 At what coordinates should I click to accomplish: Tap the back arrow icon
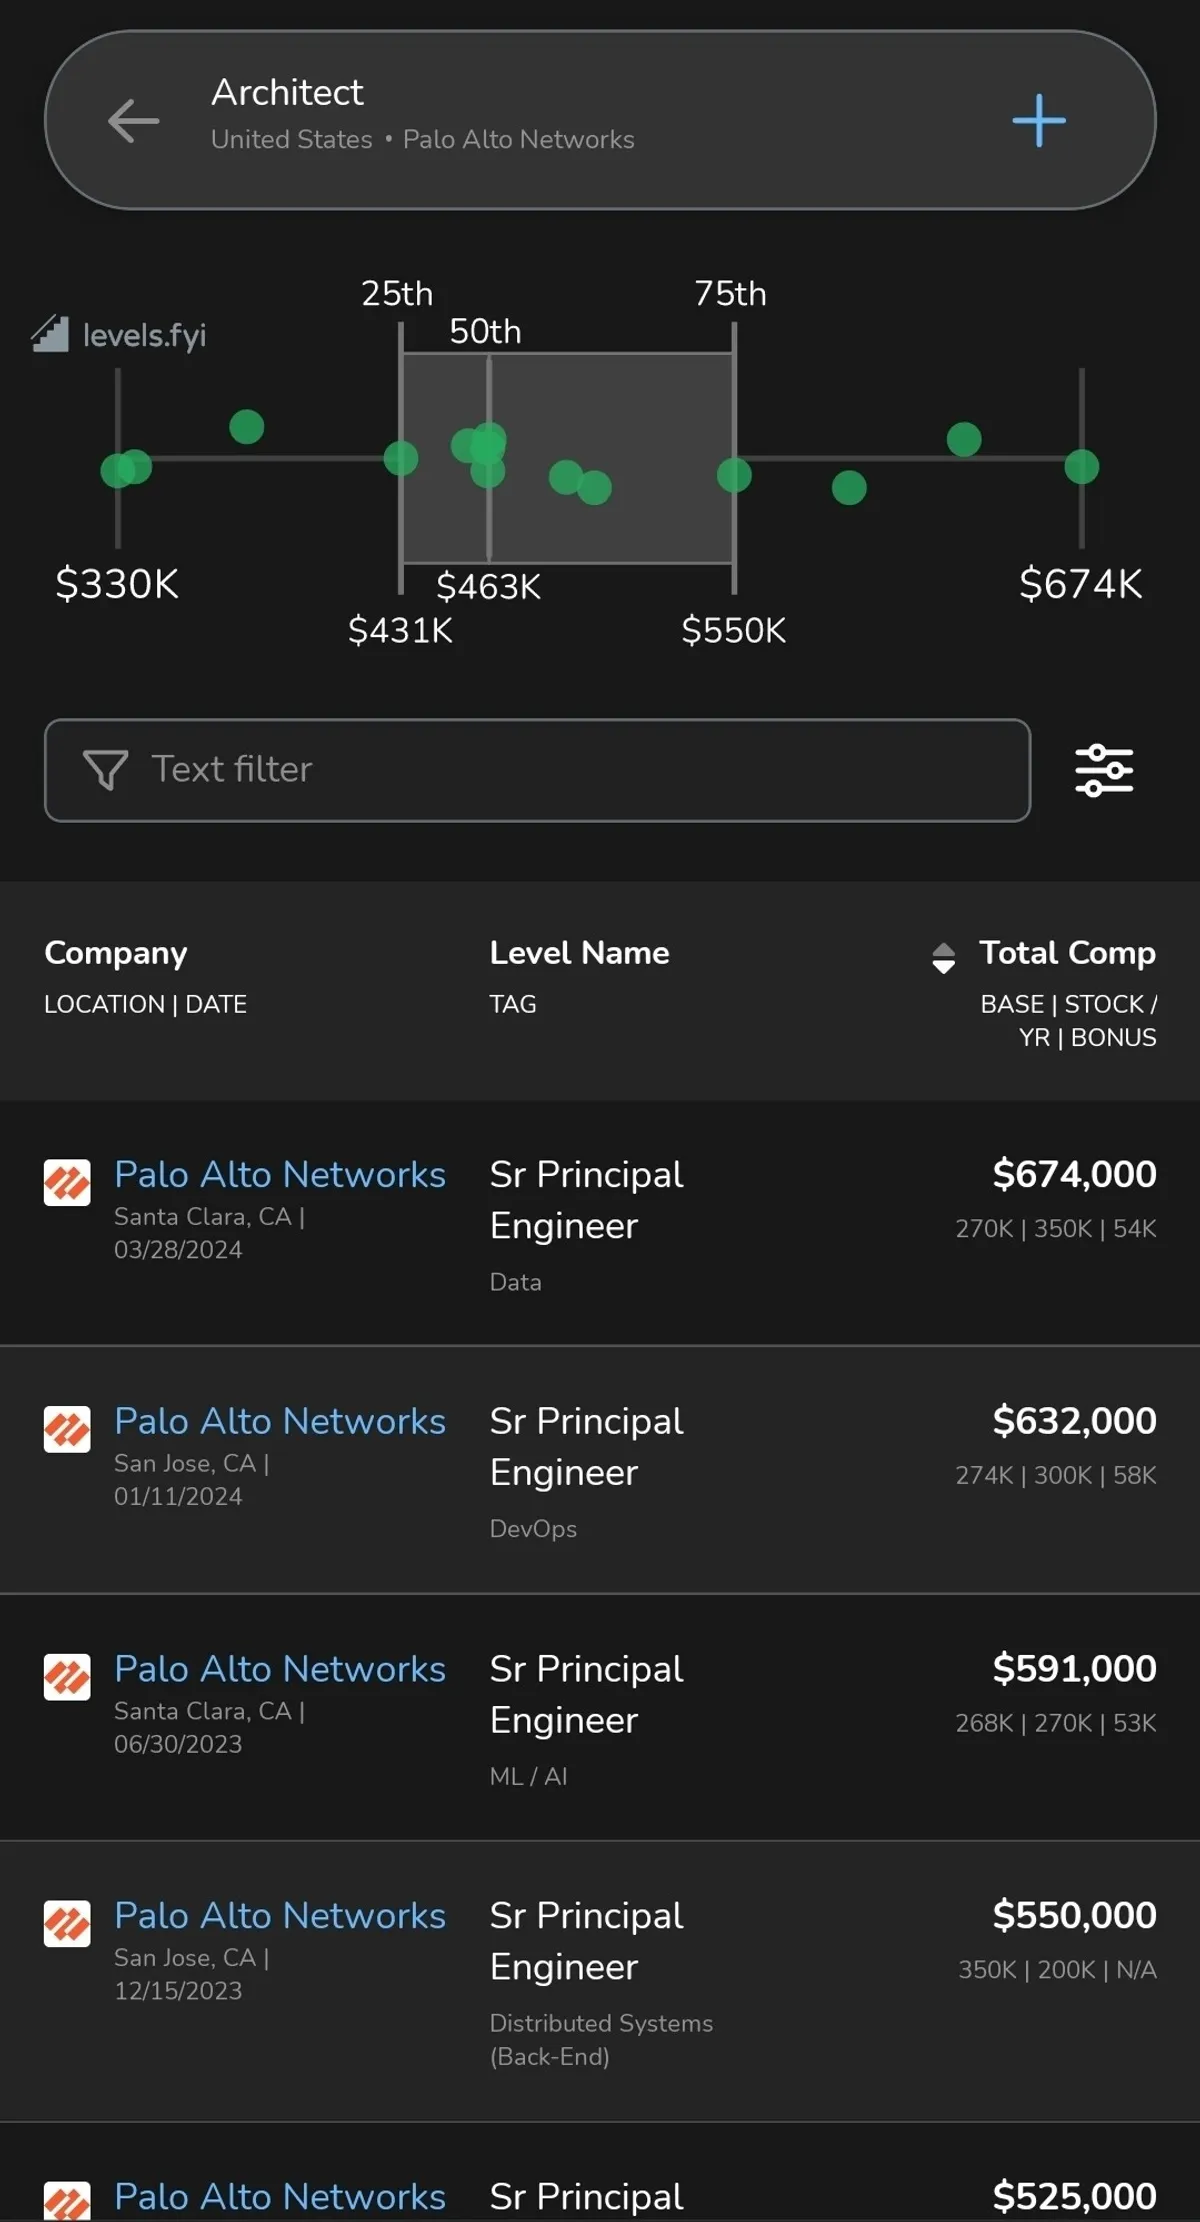[134, 121]
